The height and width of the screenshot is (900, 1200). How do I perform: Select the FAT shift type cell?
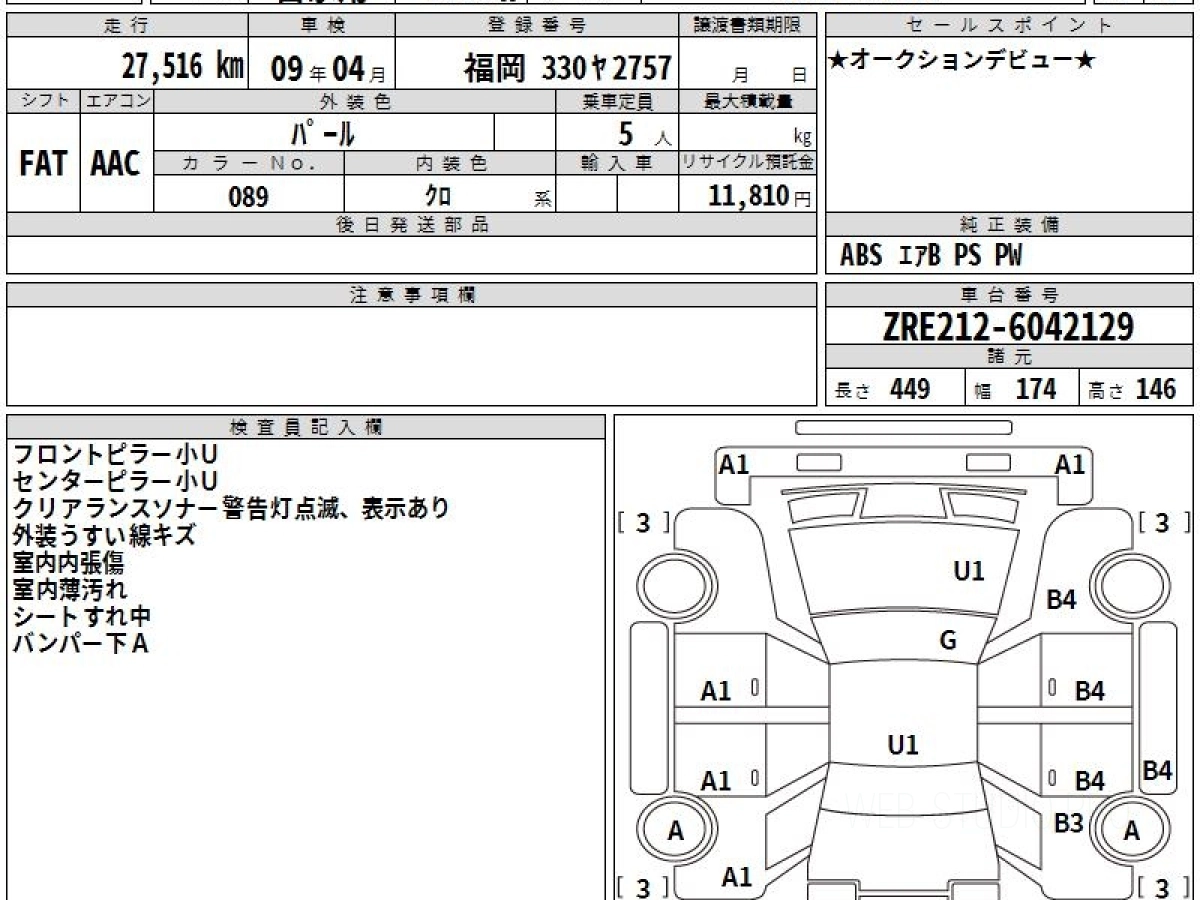(43, 164)
